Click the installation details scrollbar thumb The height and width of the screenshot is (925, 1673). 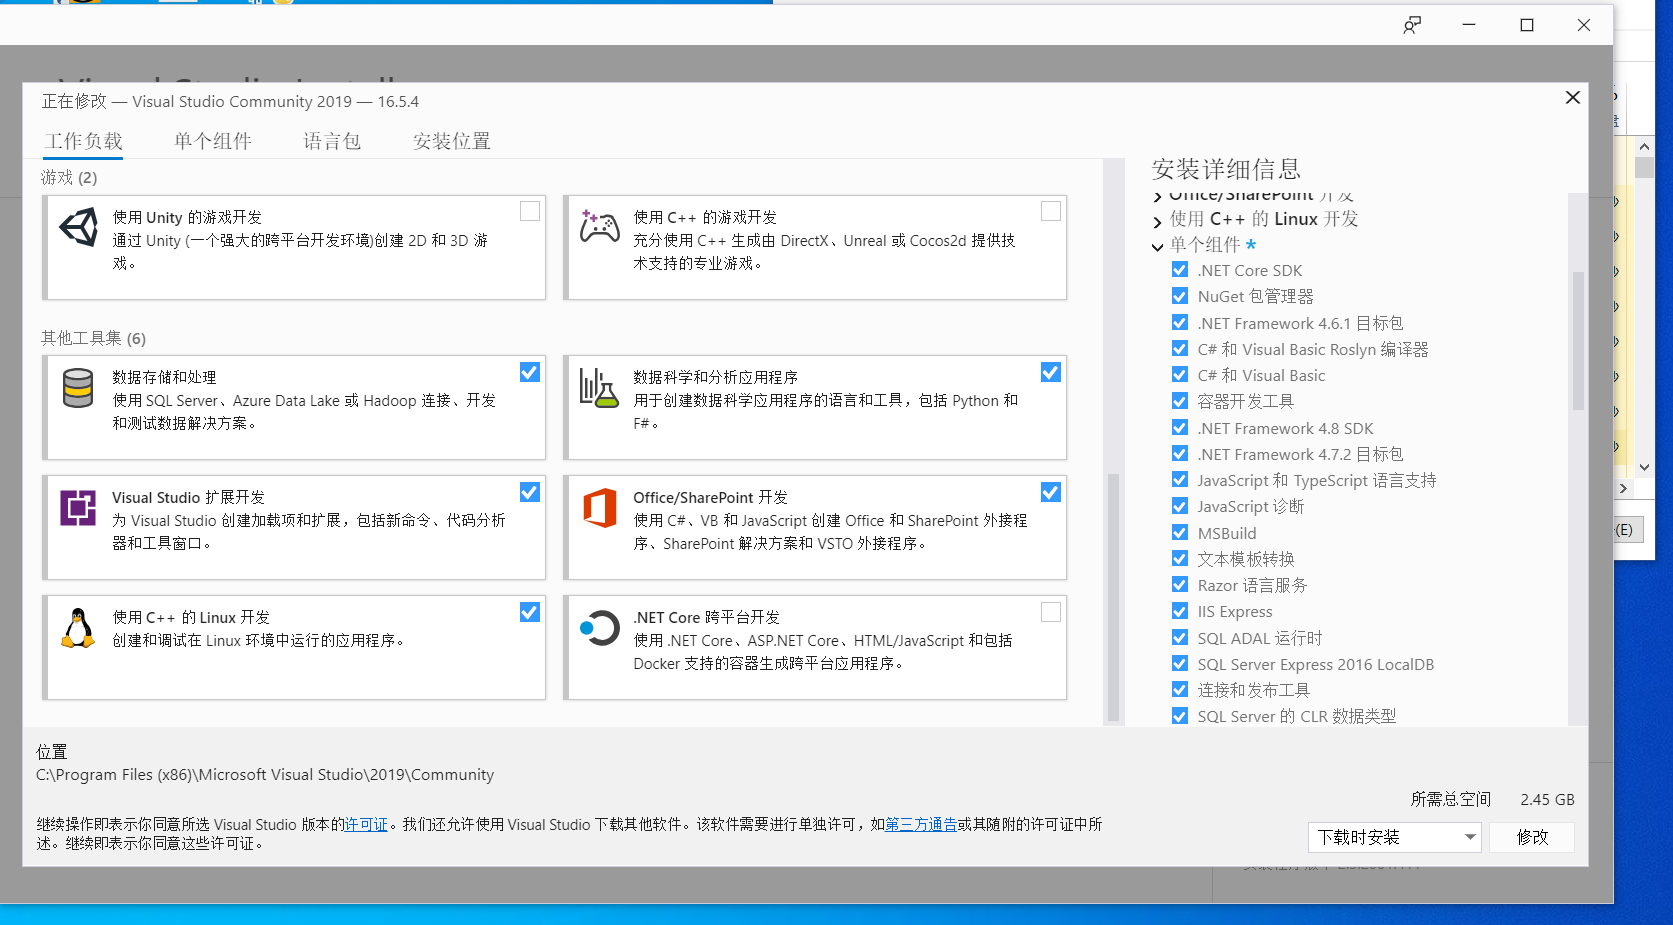[x=1578, y=340]
